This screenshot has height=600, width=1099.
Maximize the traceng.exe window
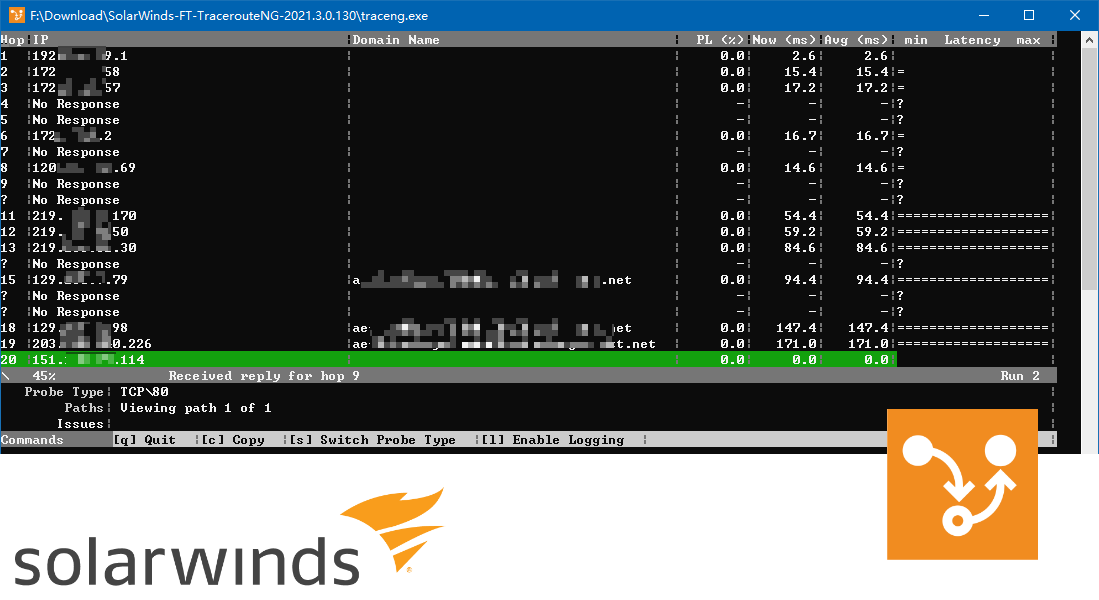coord(1028,15)
